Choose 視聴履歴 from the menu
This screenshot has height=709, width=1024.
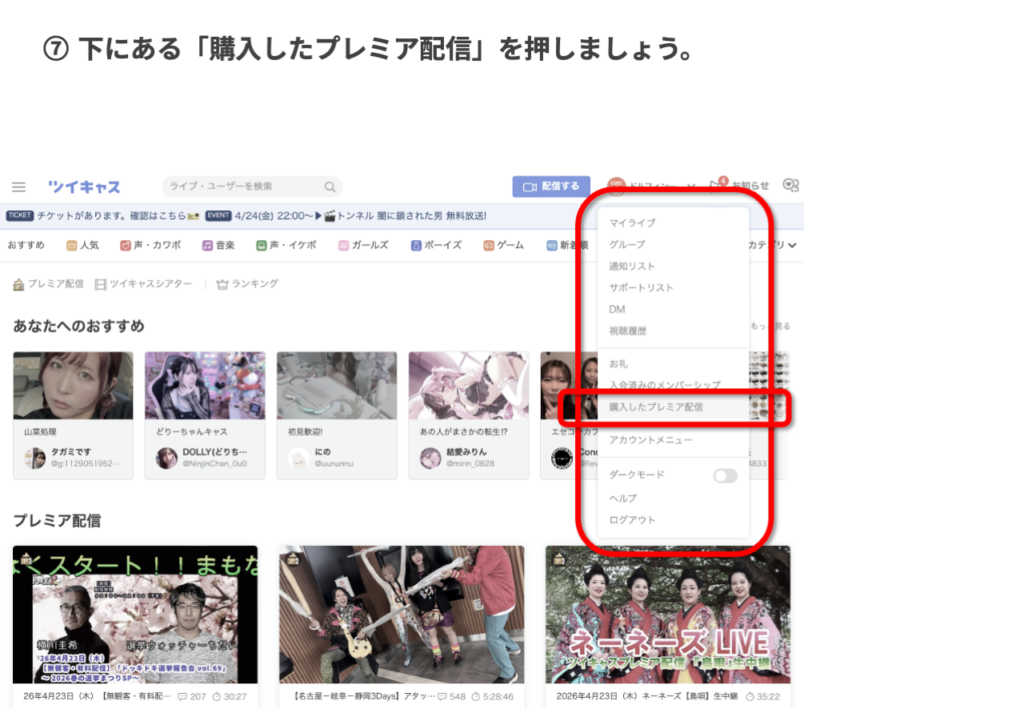[628, 331]
